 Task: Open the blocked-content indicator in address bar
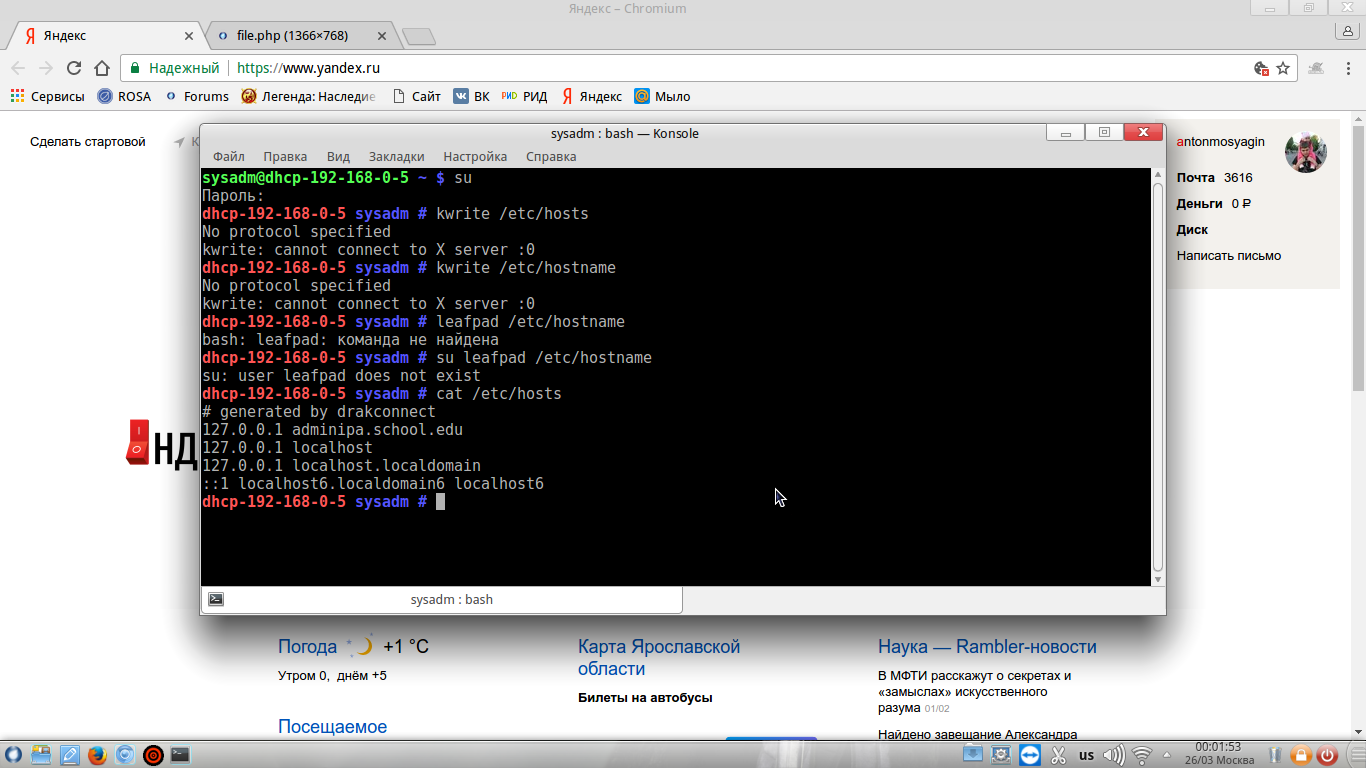[x=1261, y=68]
